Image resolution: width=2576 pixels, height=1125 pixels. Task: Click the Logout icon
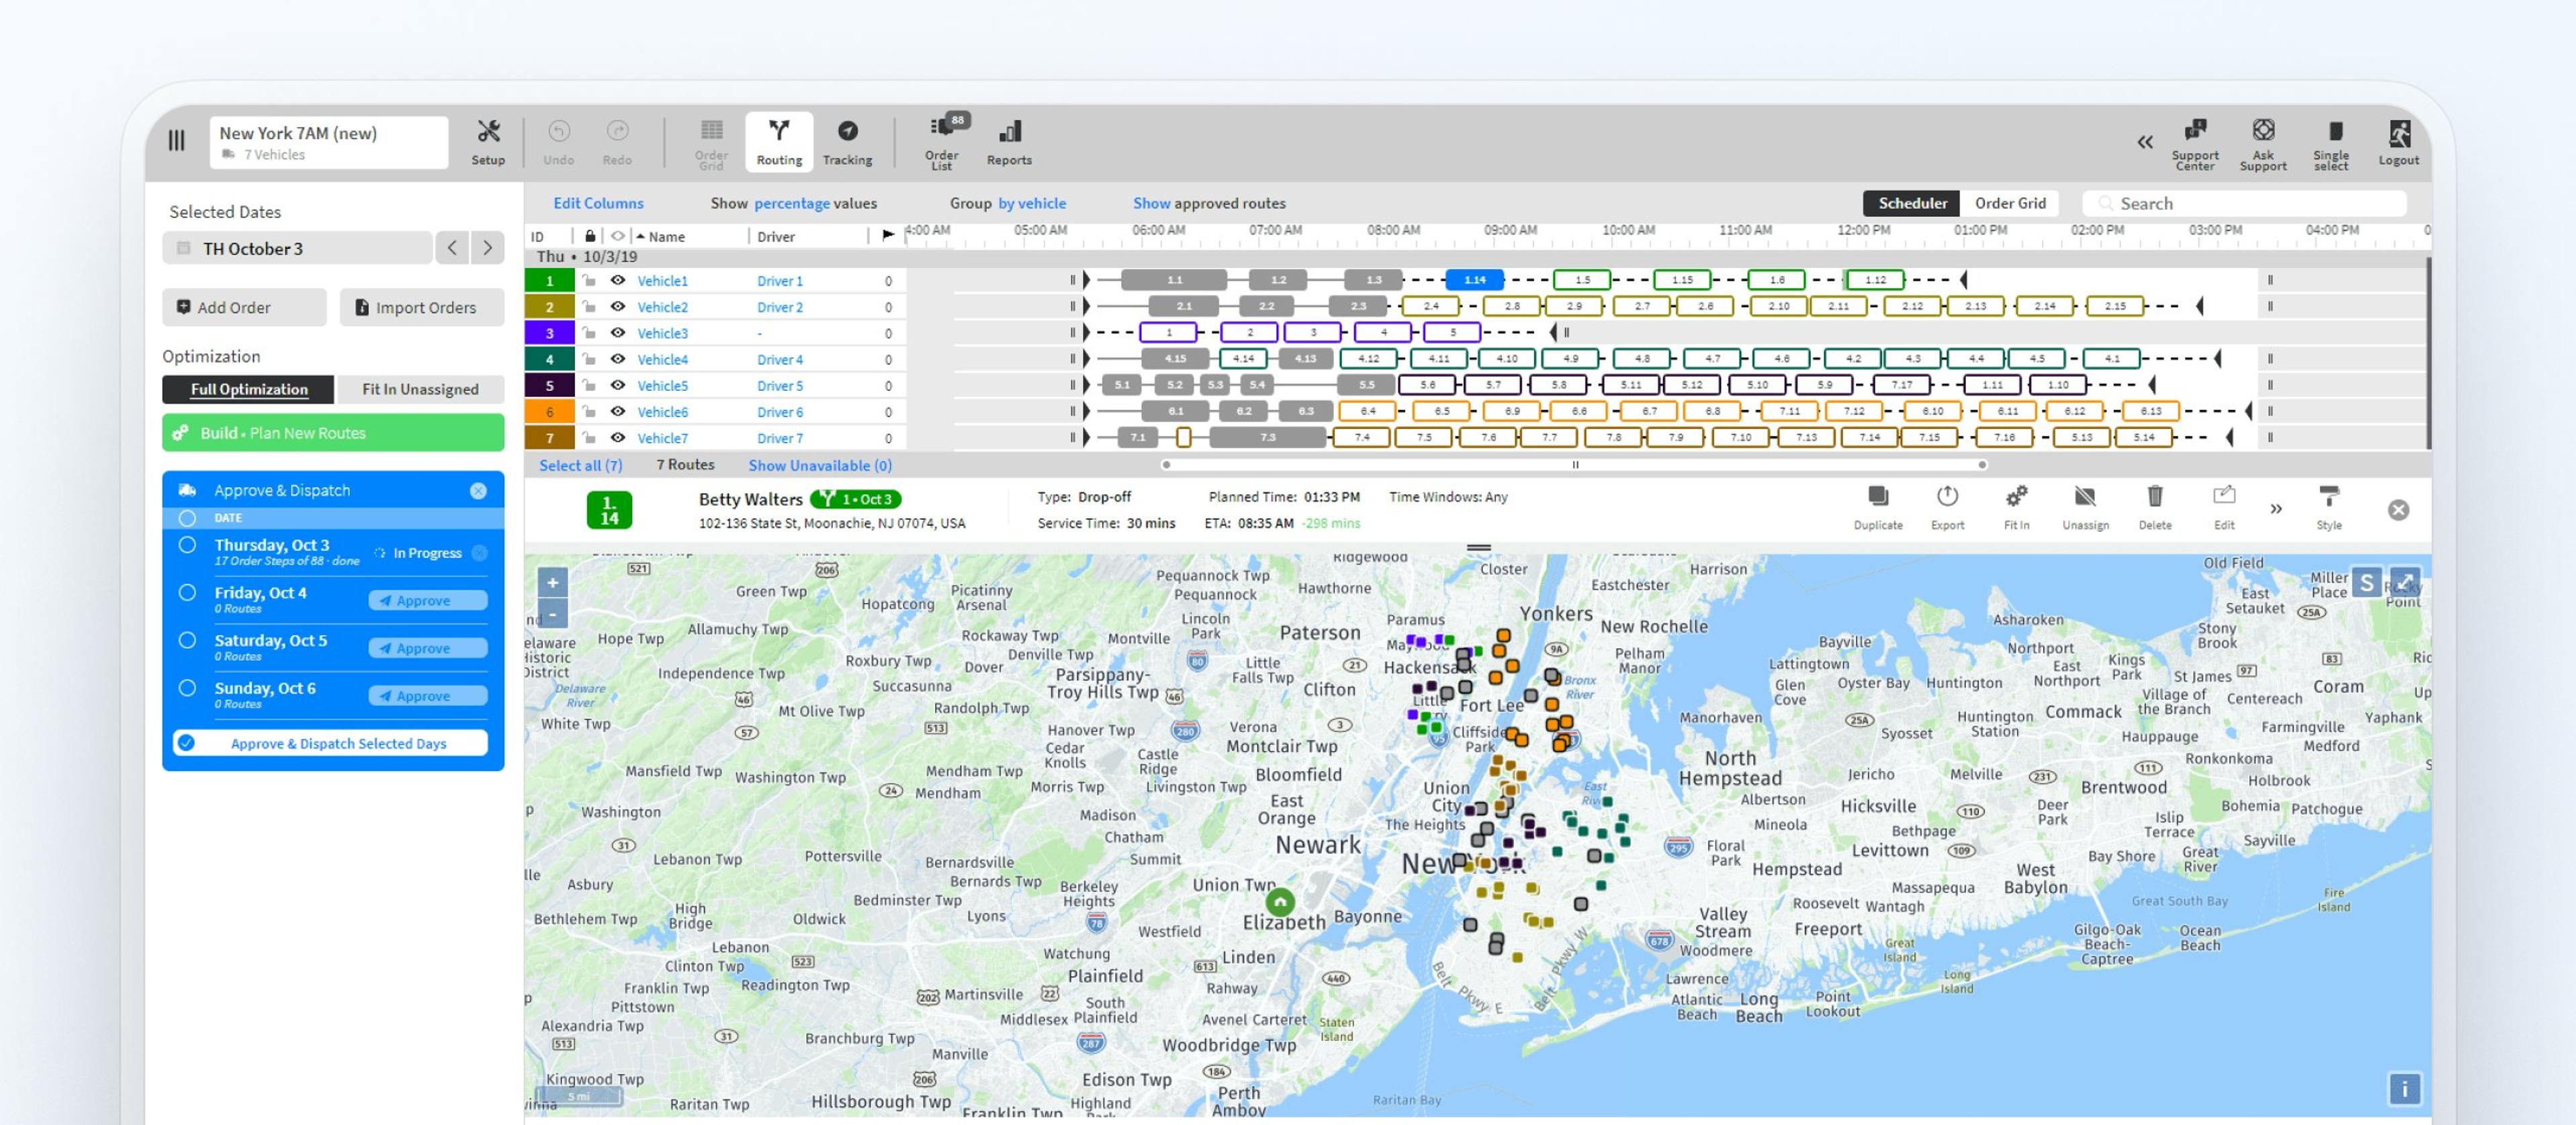click(x=2398, y=142)
